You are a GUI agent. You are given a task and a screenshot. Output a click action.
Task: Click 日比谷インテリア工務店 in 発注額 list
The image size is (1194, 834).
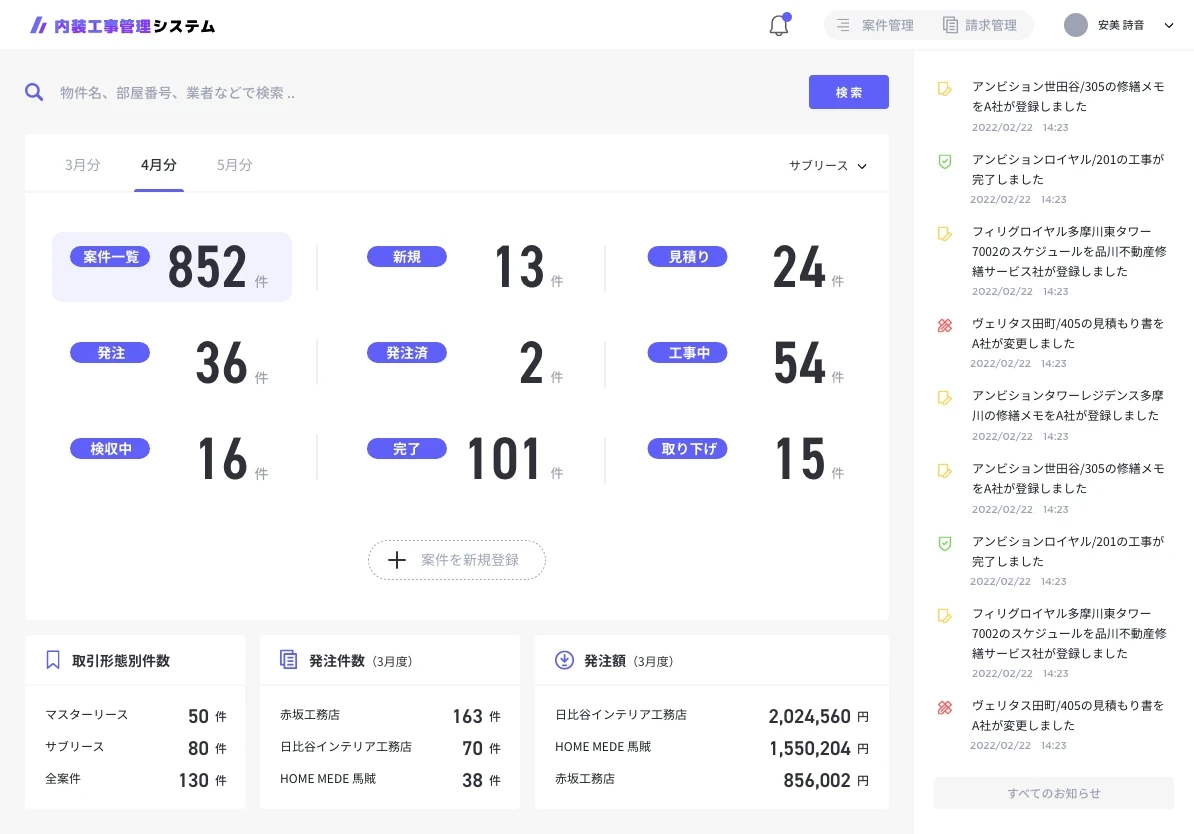click(x=621, y=715)
